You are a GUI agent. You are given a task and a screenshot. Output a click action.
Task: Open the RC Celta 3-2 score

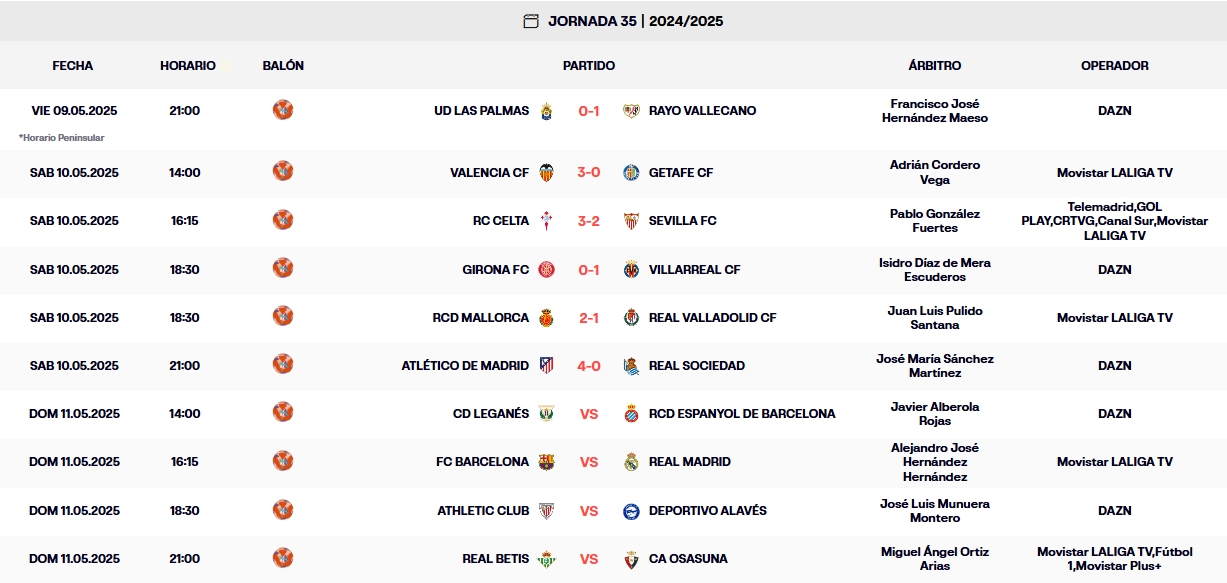point(589,221)
